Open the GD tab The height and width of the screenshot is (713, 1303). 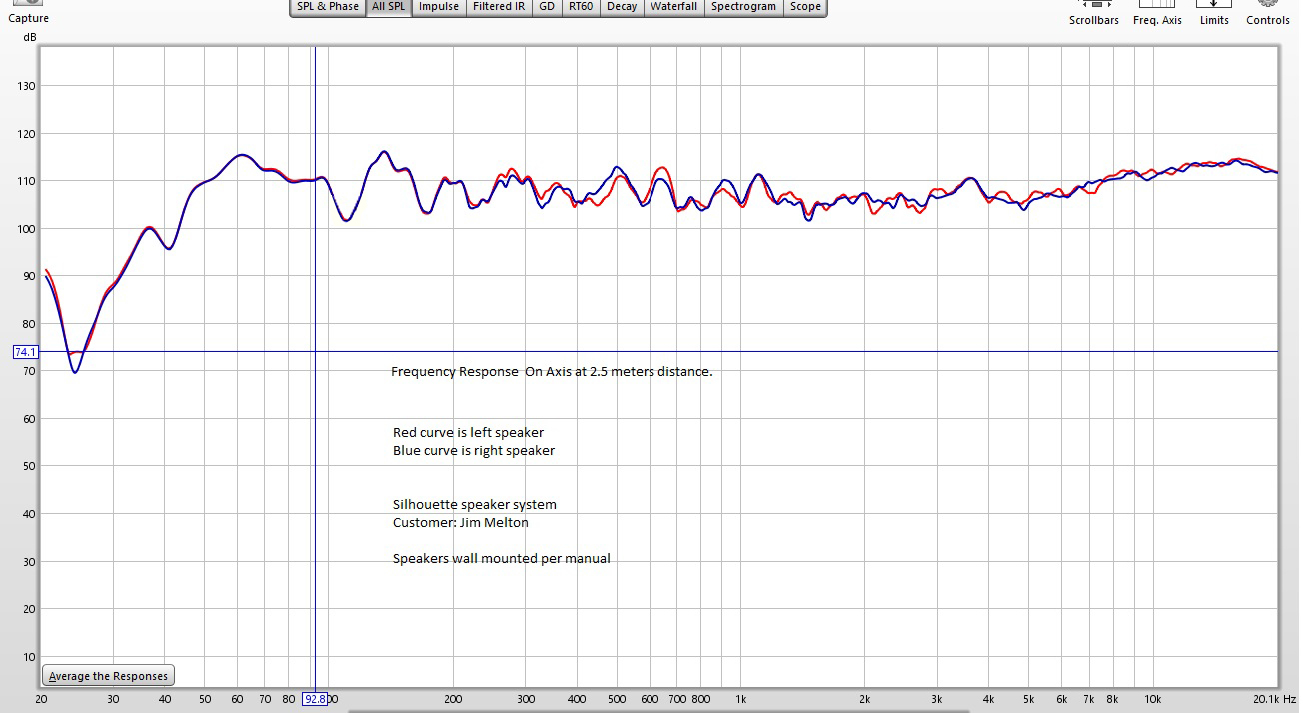pos(547,7)
